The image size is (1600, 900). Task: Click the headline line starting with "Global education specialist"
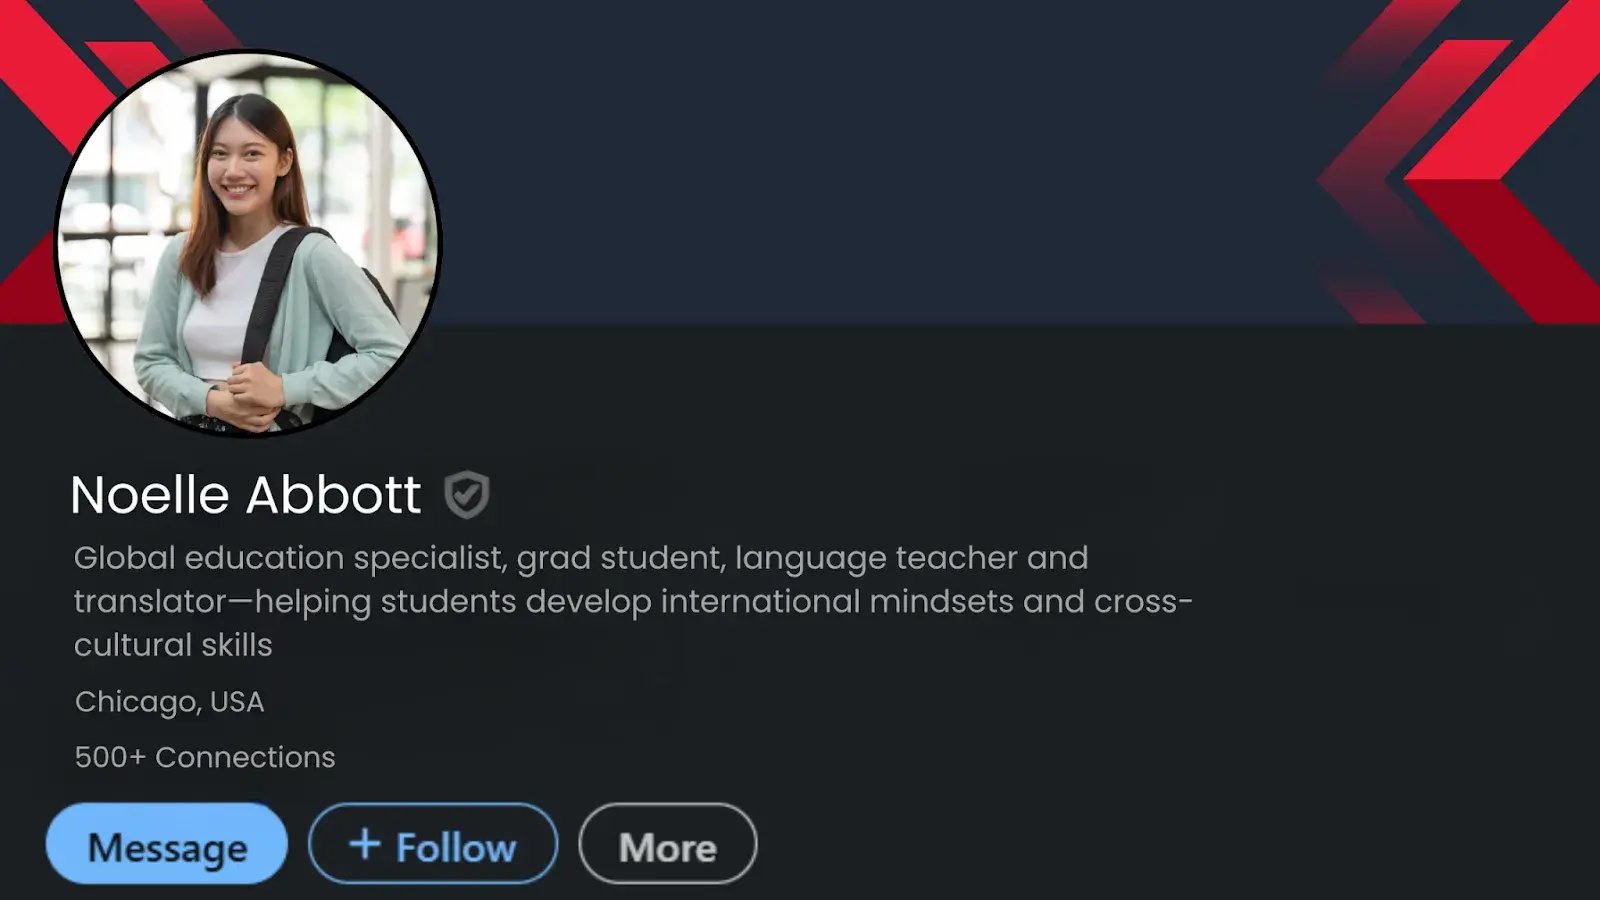tap(580, 558)
